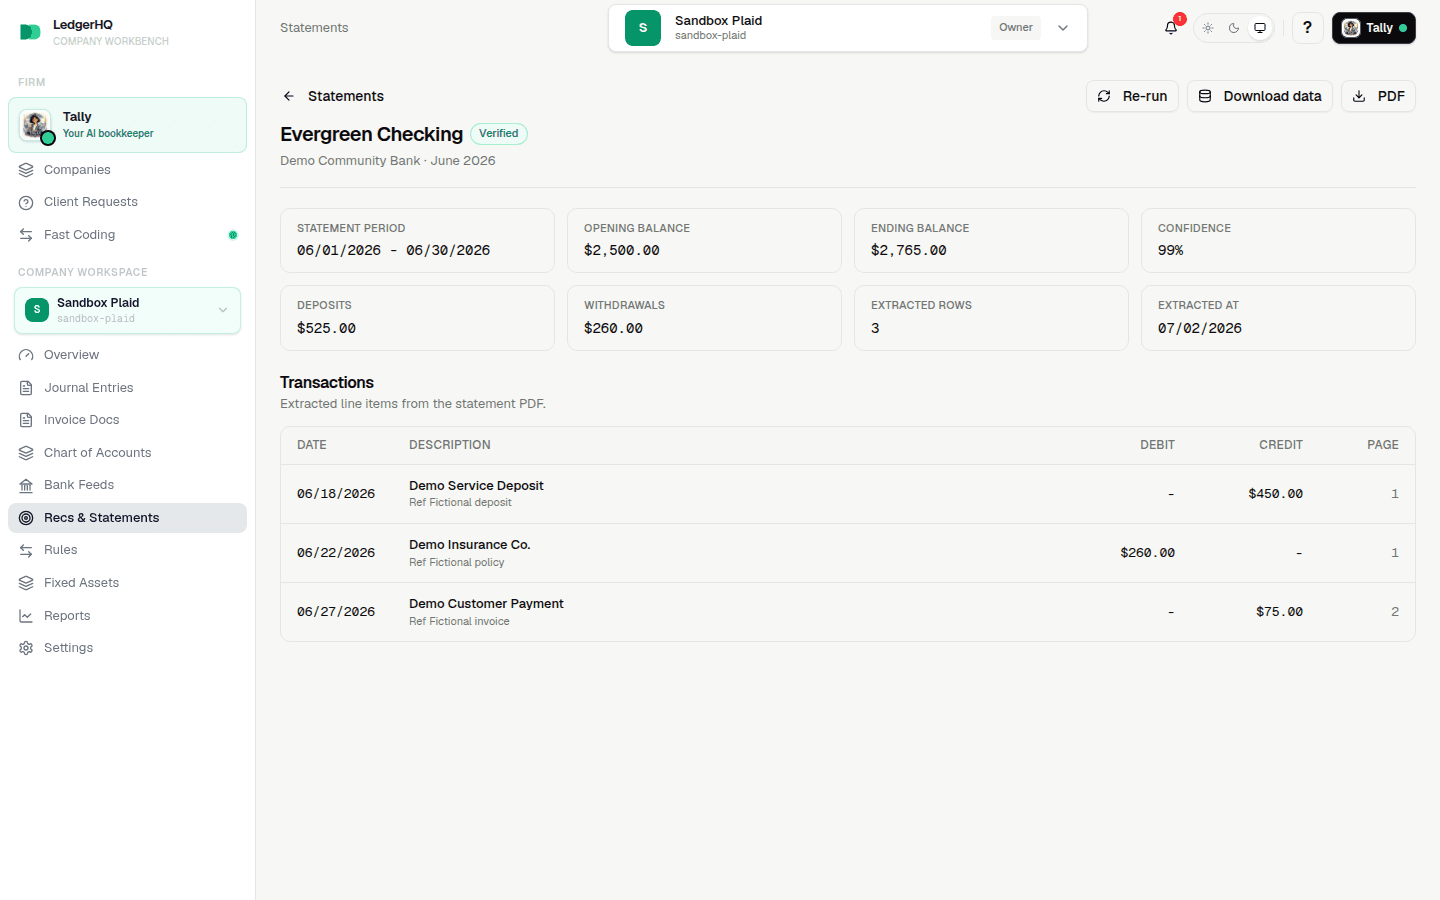The width and height of the screenshot is (1440, 900).
Task: Go to Overview page
Action: [127, 355]
